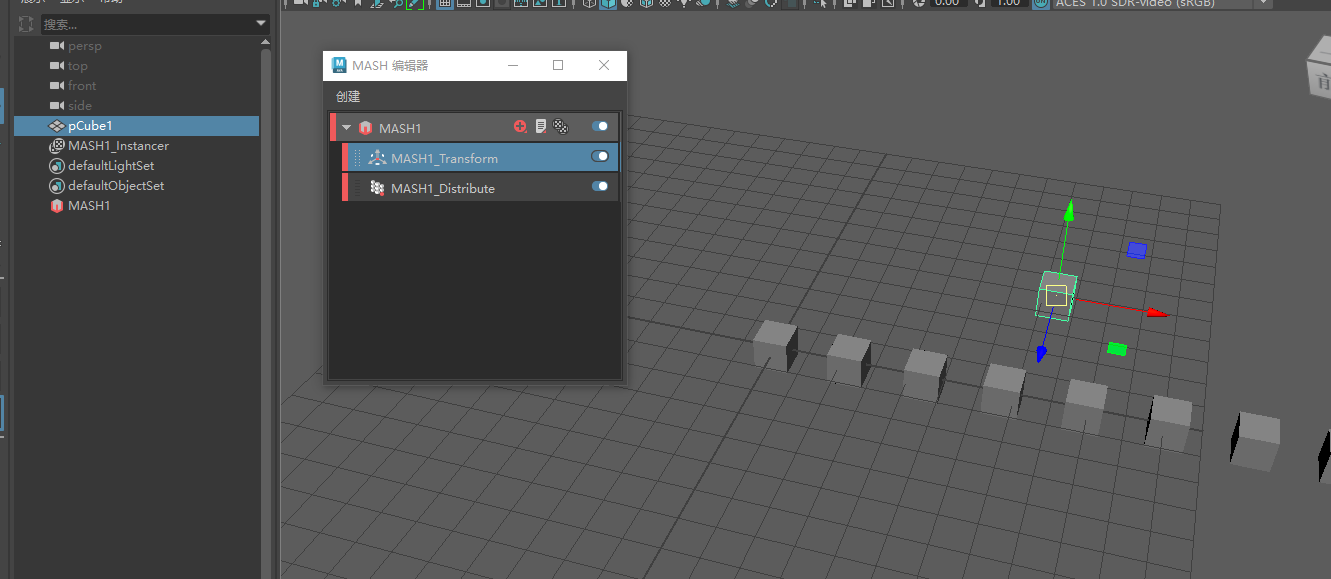Click the red X-axis arrow of manipulator
This screenshot has height=579, width=1331.
(1157, 313)
